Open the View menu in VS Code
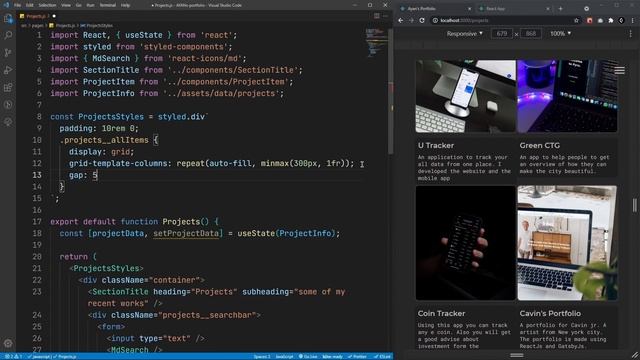This screenshot has height=360, width=640. 66,5
